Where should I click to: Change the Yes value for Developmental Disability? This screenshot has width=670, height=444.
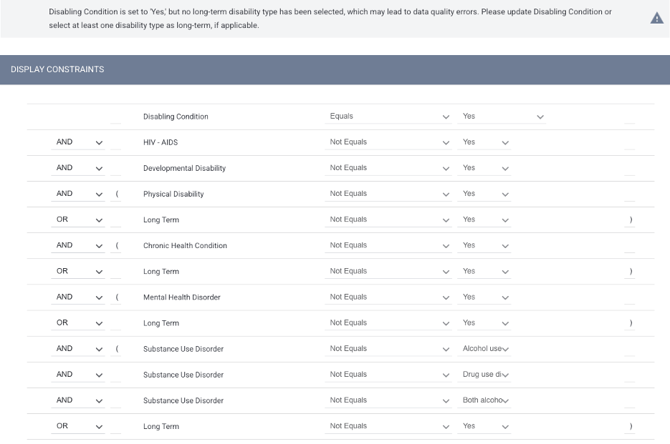coord(485,168)
